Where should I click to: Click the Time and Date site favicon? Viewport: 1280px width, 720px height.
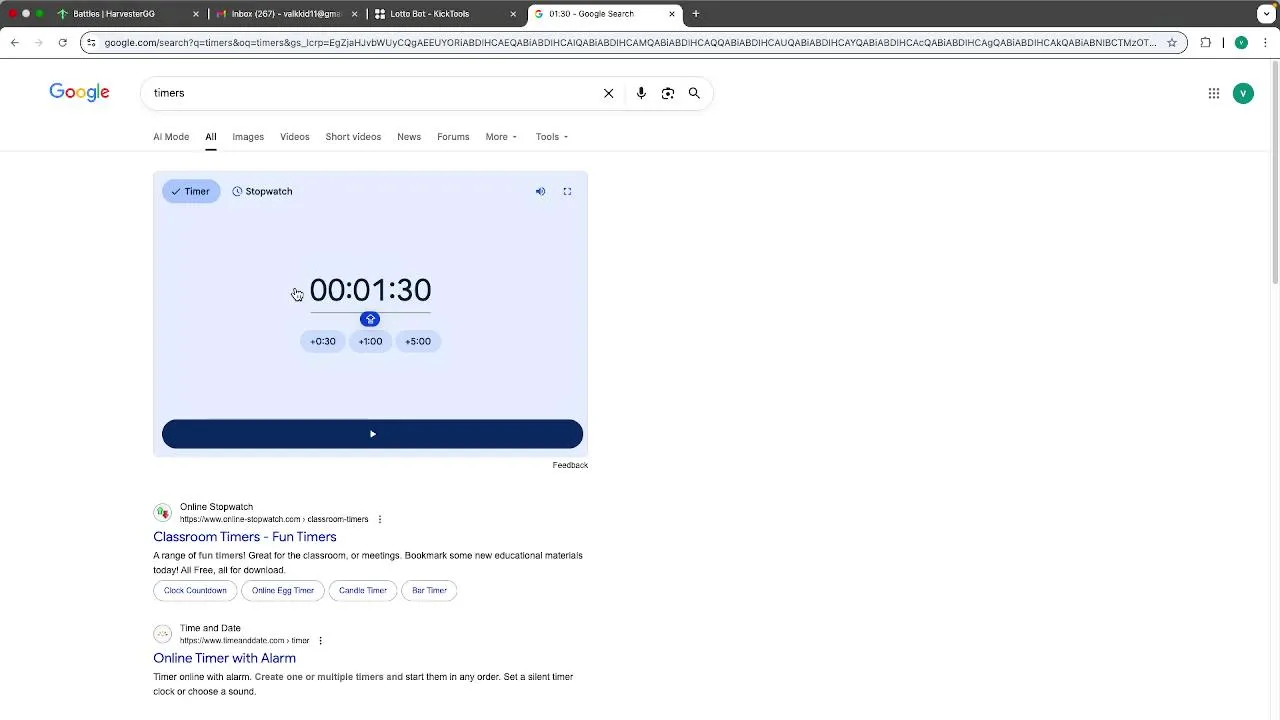[x=163, y=634]
